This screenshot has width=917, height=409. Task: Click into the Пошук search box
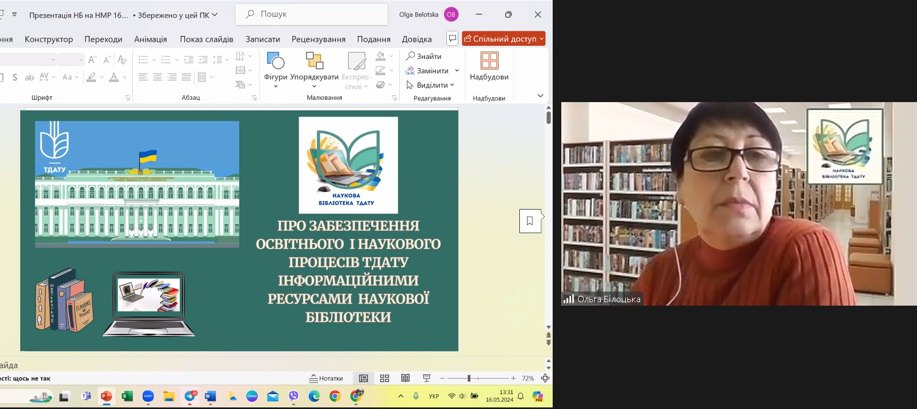[312, 15]
